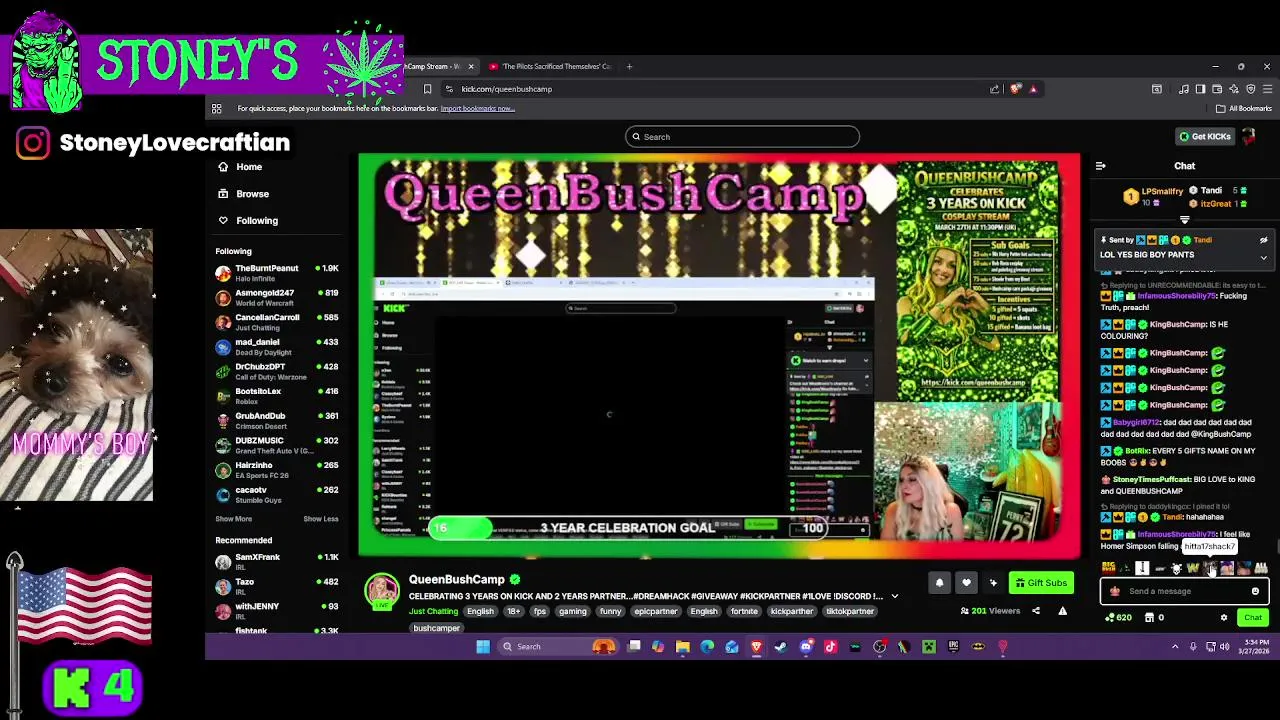Image resolution: width=1280 pixels, height=720 pixels.
Task: Open Asmongold247 channel in Following list
Action: coord(278,297)
